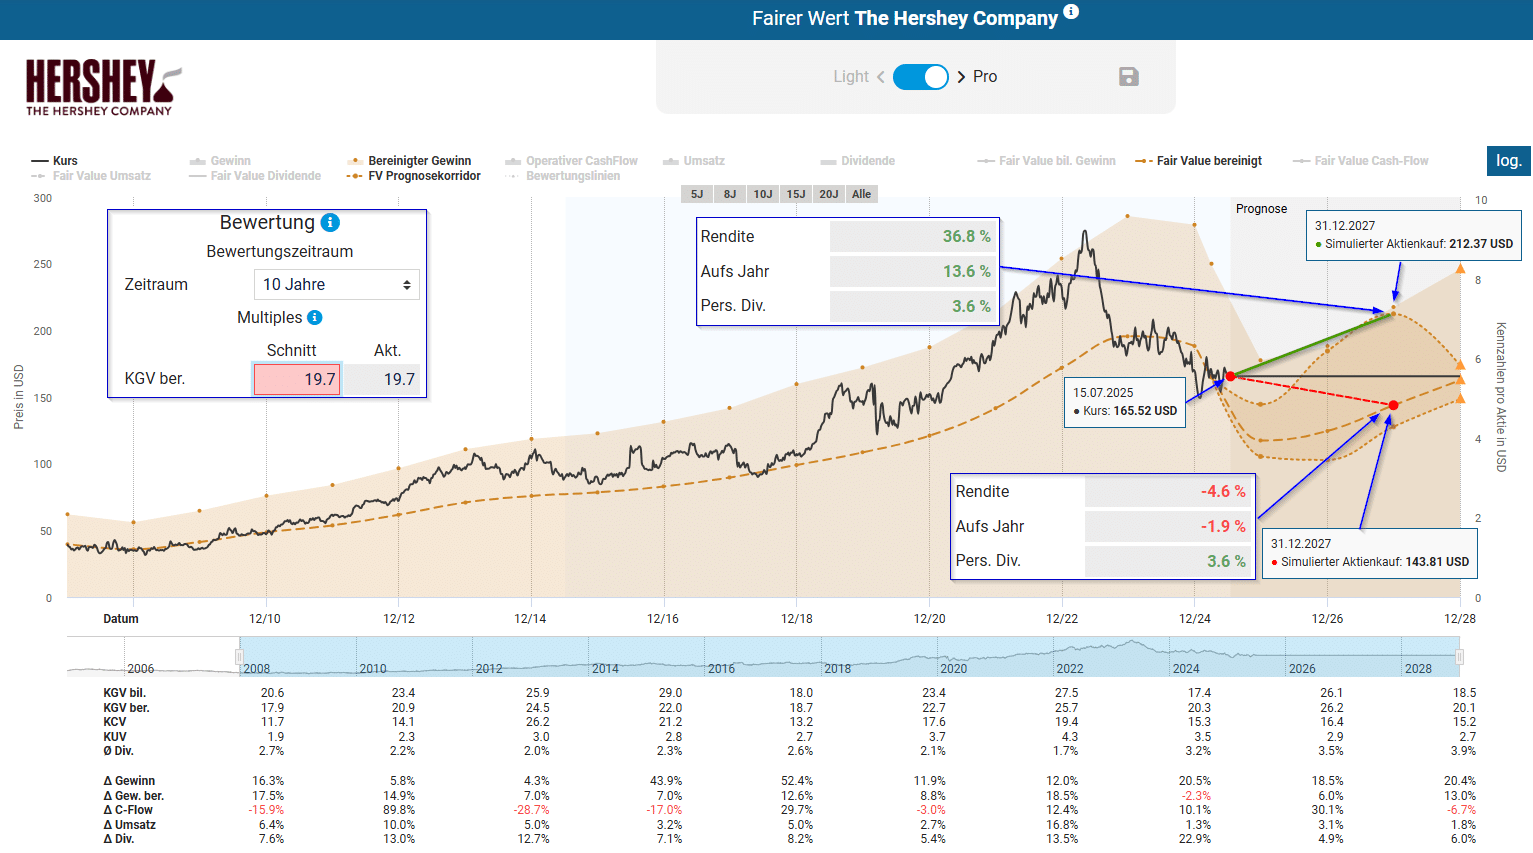Select the Alle time range tab
The height and width of the screenshot is (853, 1533).
(861, 194)
